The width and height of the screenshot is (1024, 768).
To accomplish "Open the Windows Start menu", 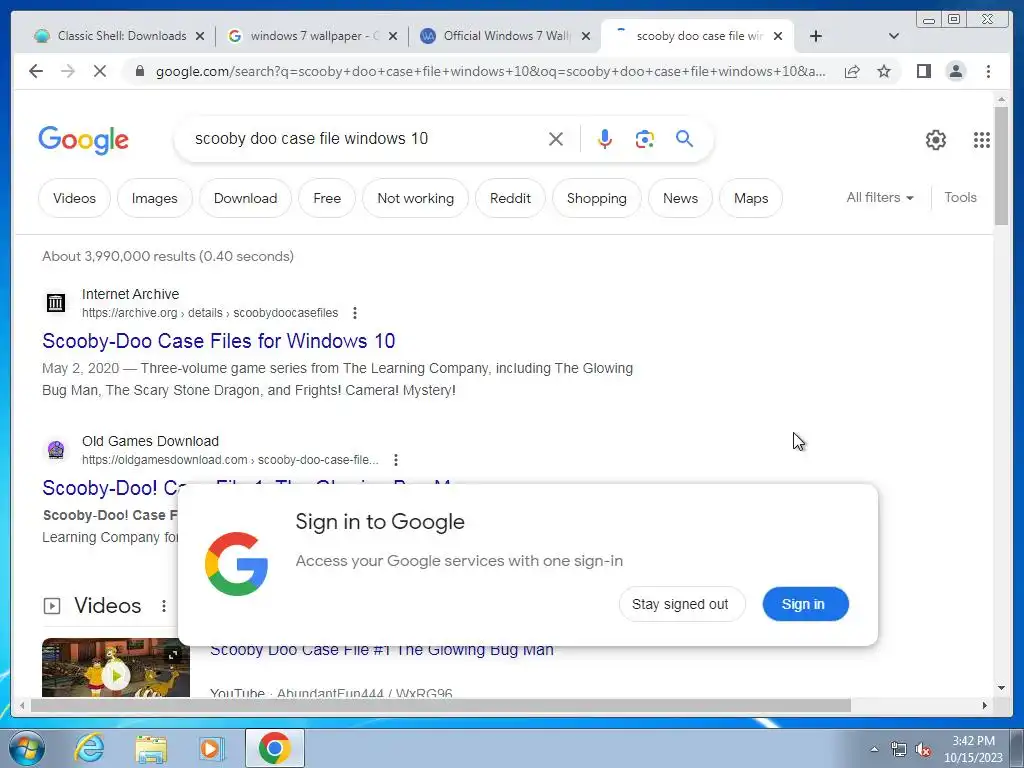I will (26, 748).
